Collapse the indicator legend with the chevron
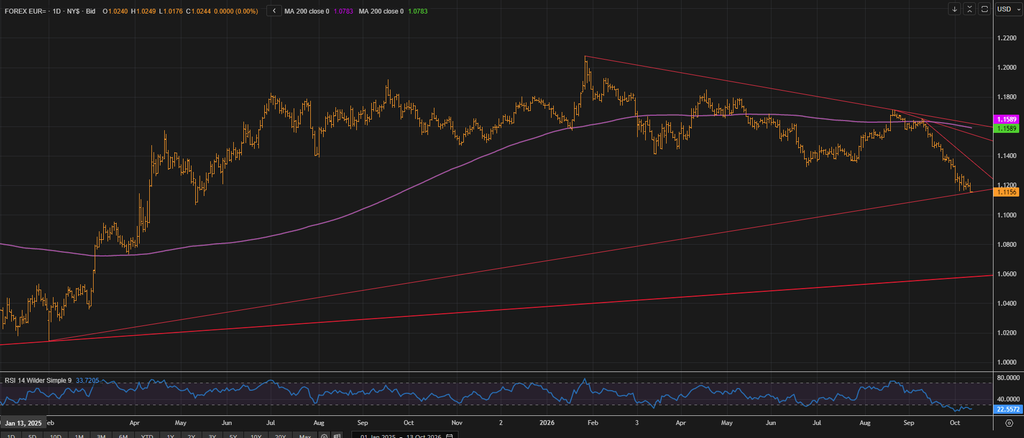The height and width of the screenshot is (438, 1024). (x=274, y=11)
